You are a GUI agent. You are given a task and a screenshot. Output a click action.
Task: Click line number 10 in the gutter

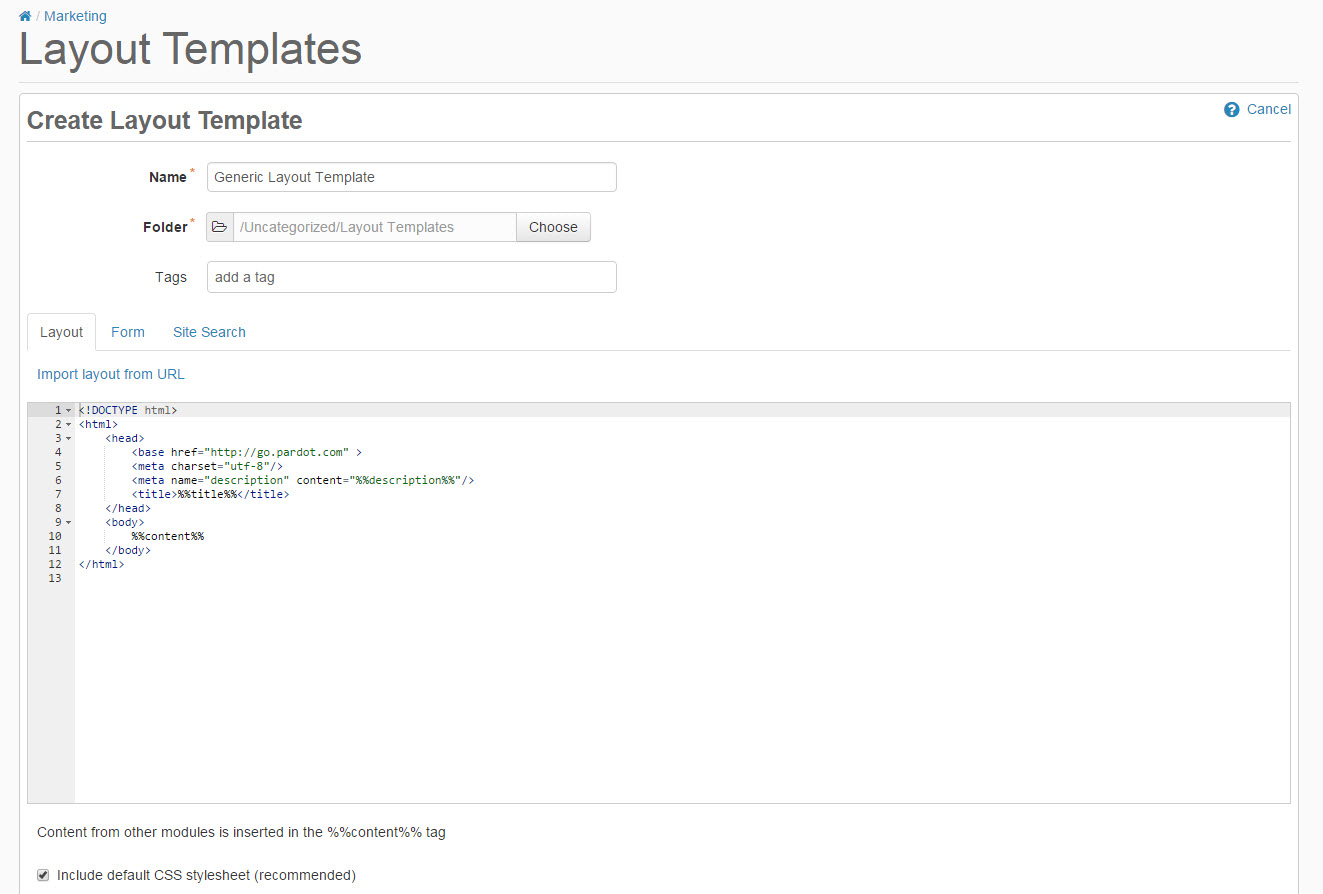[55, 535]
